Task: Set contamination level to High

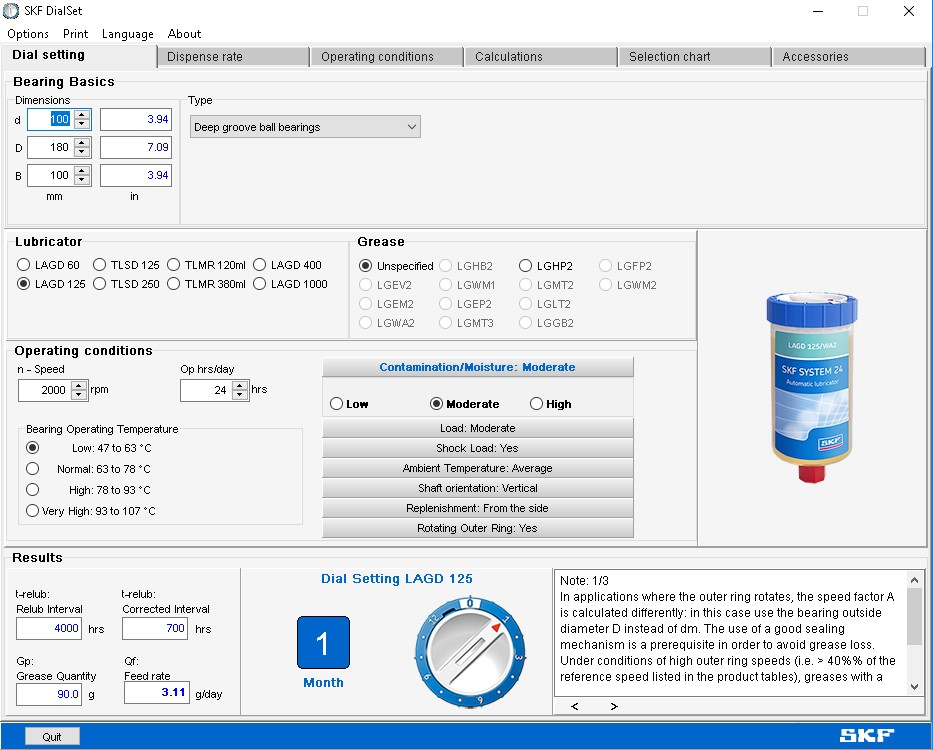Action: pyautogui.click(x=550, y=404)
